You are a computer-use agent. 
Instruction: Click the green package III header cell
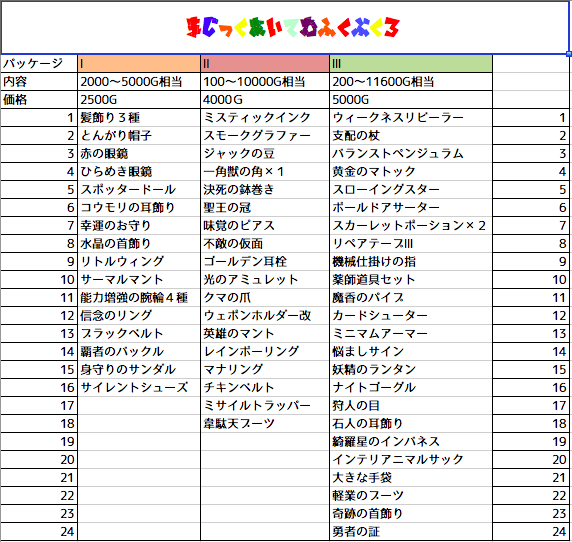(x=411, y=63)
